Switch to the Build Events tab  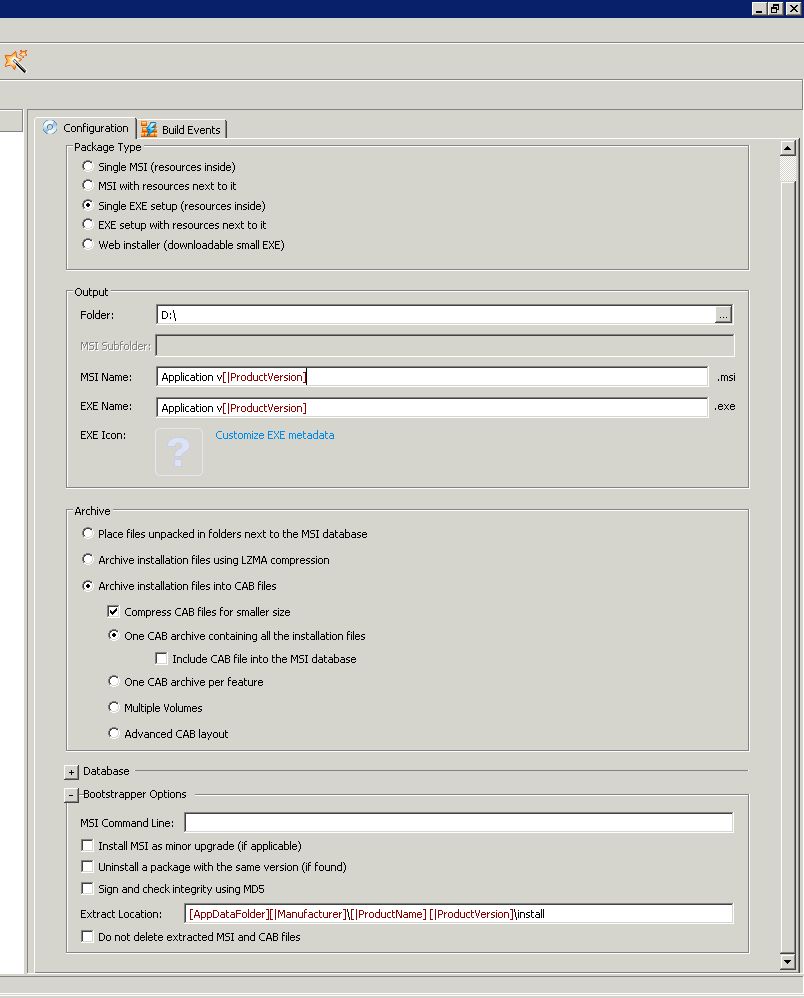click(x=182, y=130)
